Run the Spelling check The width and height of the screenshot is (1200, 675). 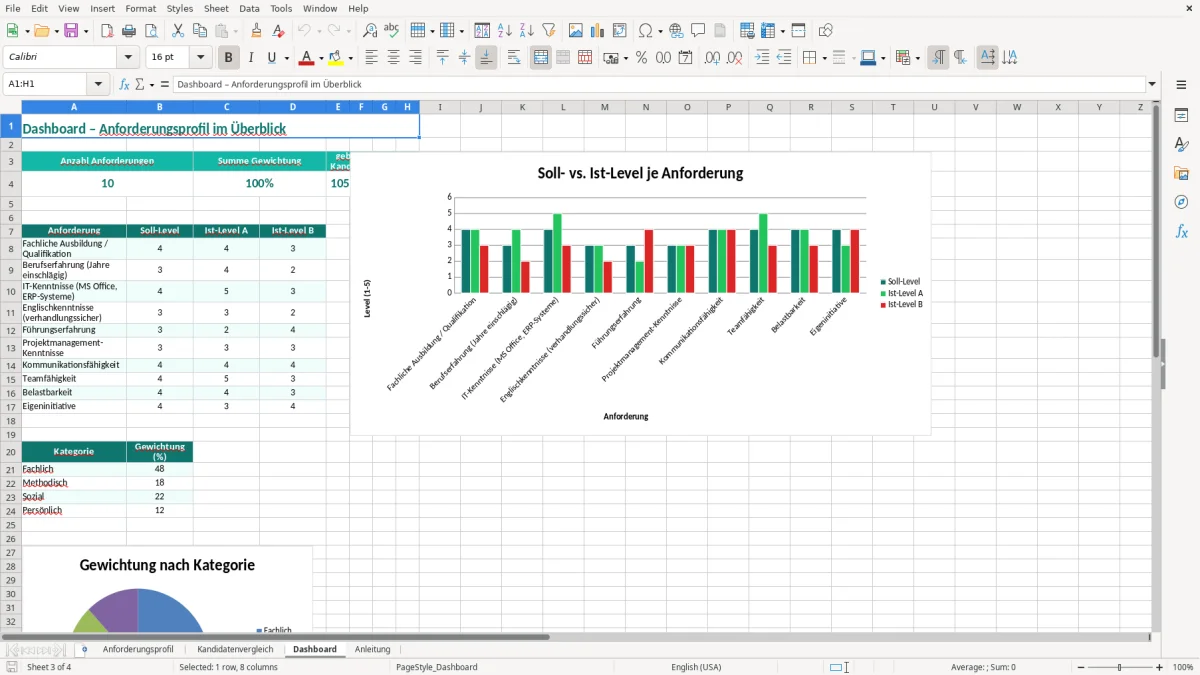[392, 31]
